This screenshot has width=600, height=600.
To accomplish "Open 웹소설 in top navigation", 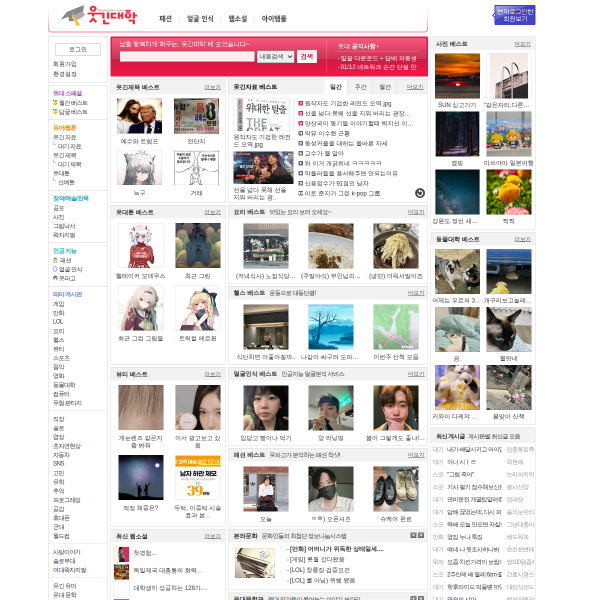I will (x=238, y=18).
